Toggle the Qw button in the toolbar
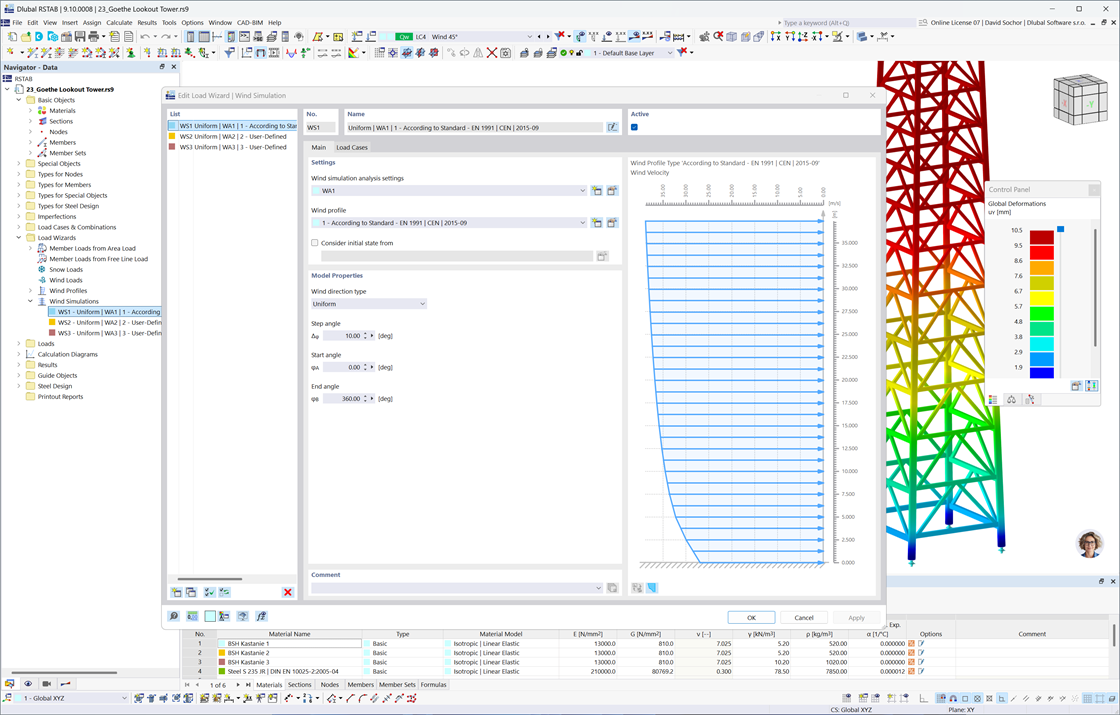Viewport: 1120px width, 715px height. pos(404,36)
